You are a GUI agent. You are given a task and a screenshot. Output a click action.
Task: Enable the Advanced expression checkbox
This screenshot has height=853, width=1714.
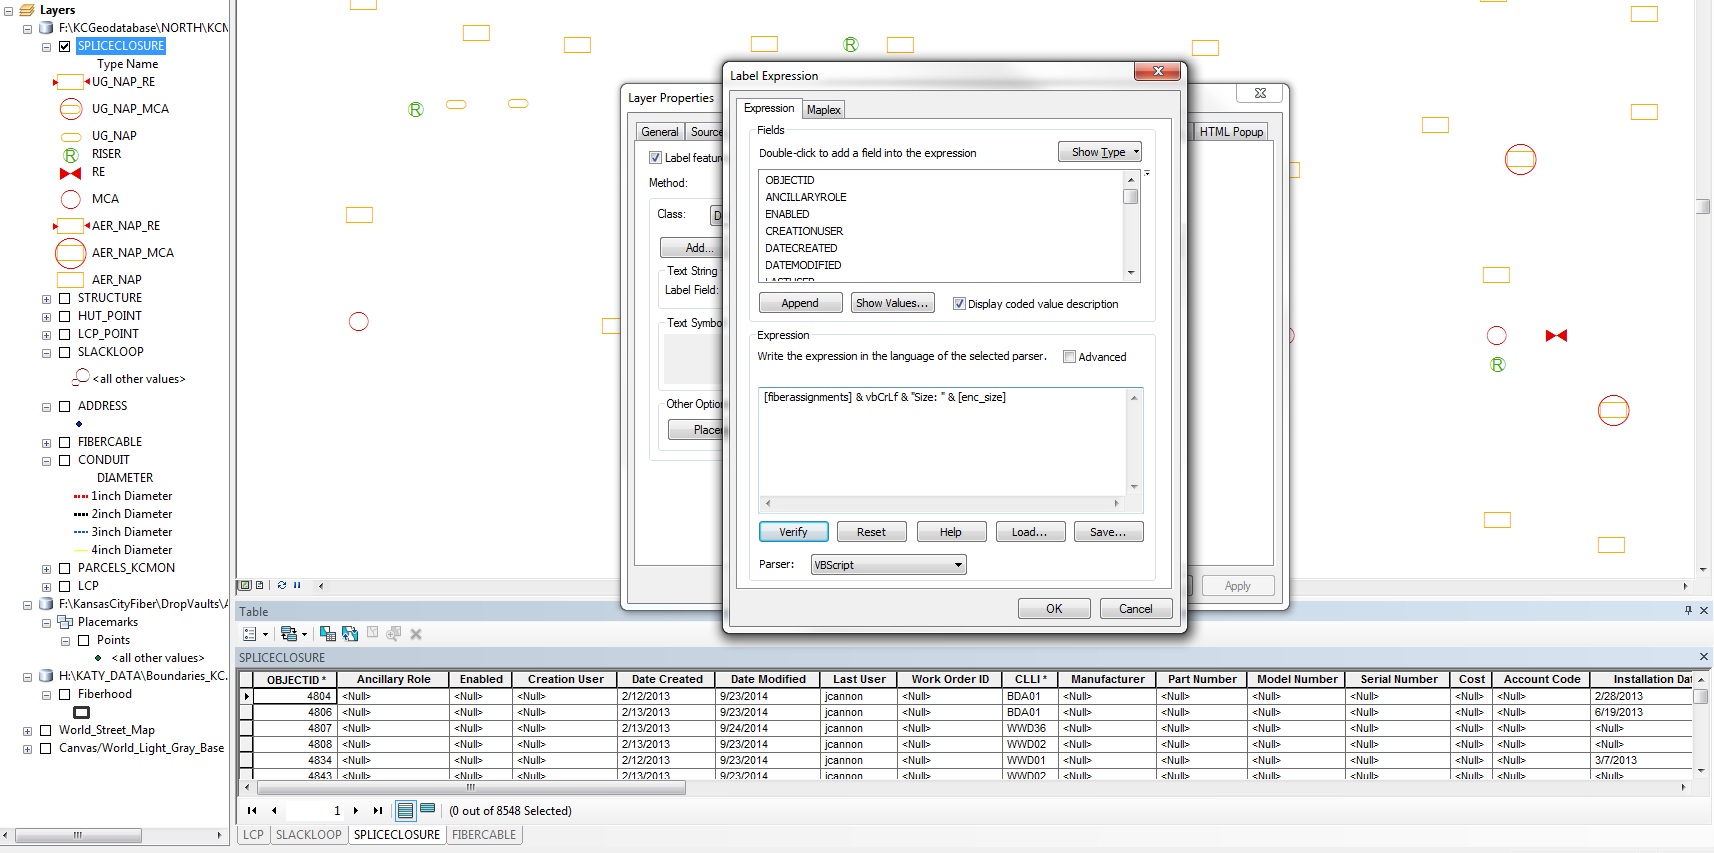pos(1070,357)
